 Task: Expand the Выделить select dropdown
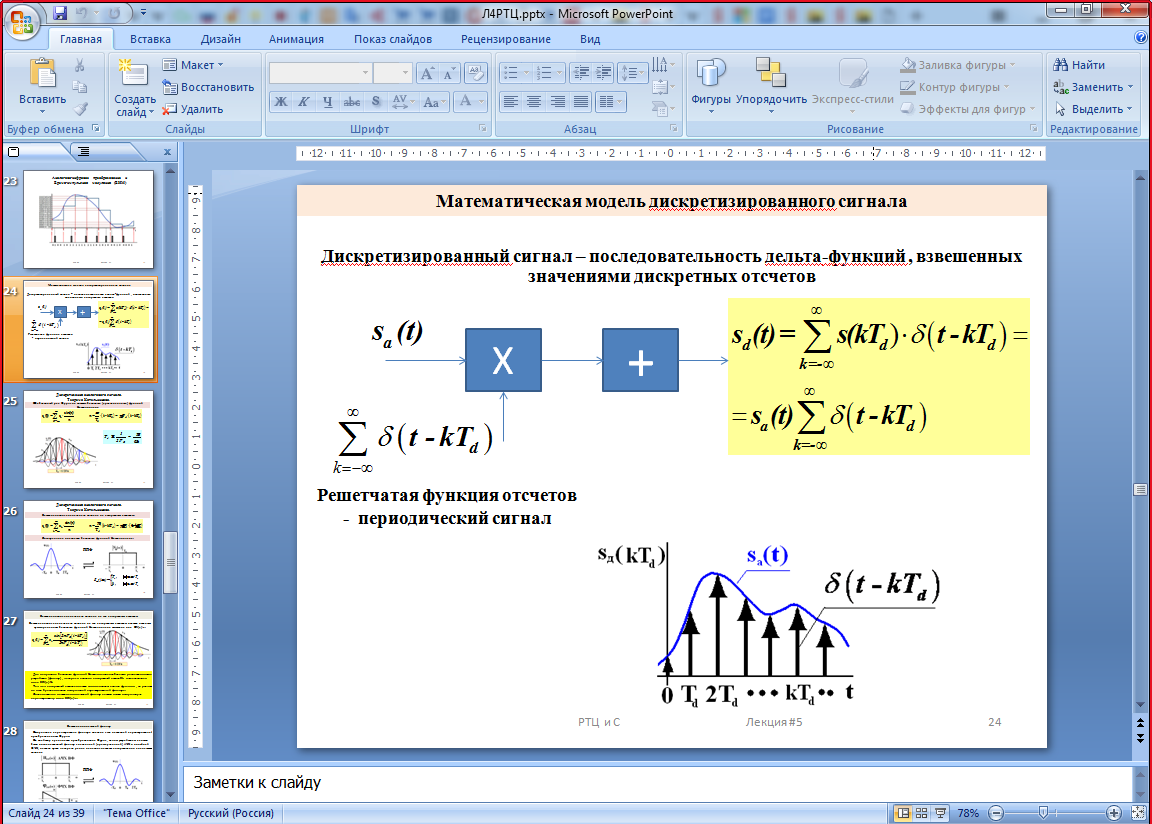pyautogui.click(x=1092, y=109)
